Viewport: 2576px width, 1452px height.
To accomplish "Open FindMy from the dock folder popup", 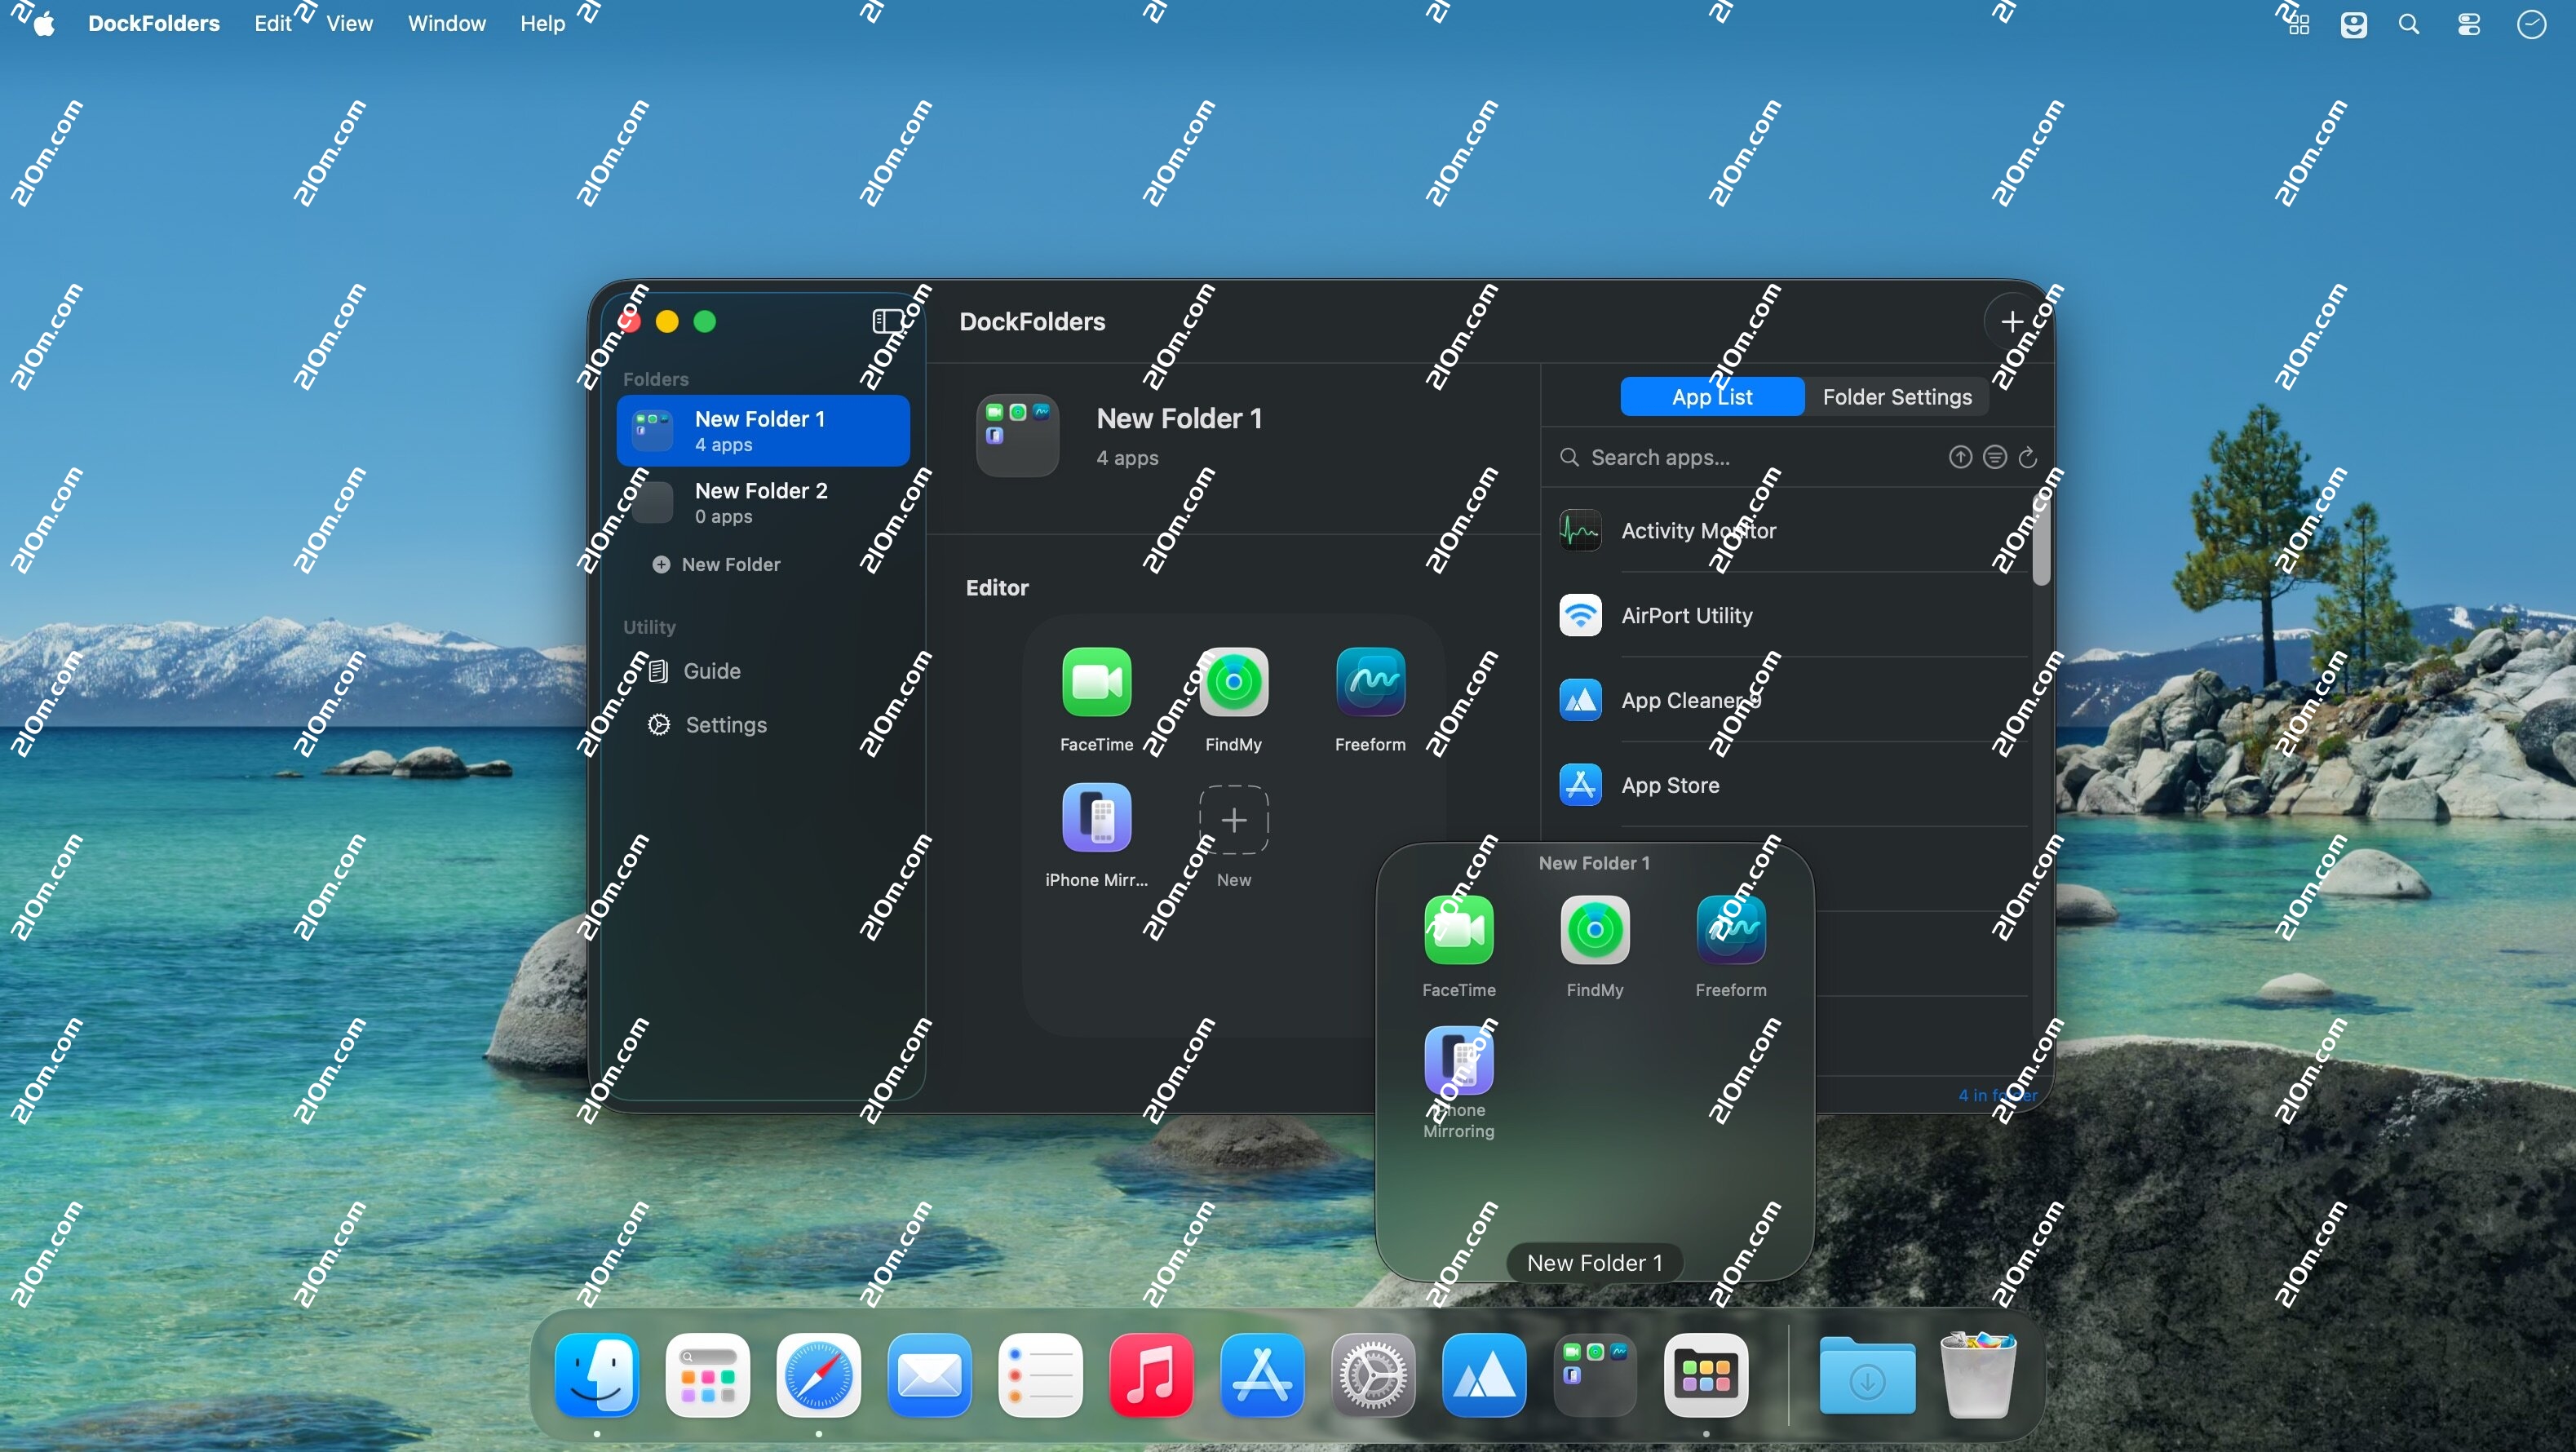I will tap(1595, 930).
